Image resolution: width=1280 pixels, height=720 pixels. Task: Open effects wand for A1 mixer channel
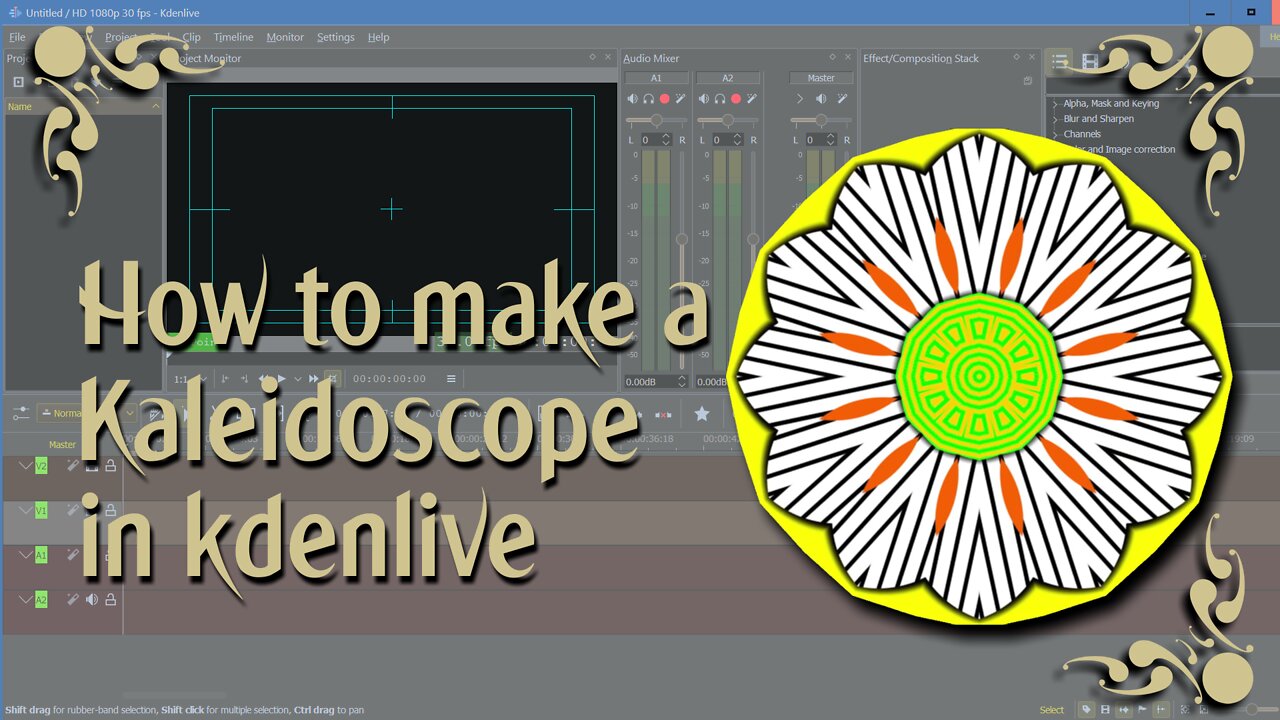tap(680, 98)
